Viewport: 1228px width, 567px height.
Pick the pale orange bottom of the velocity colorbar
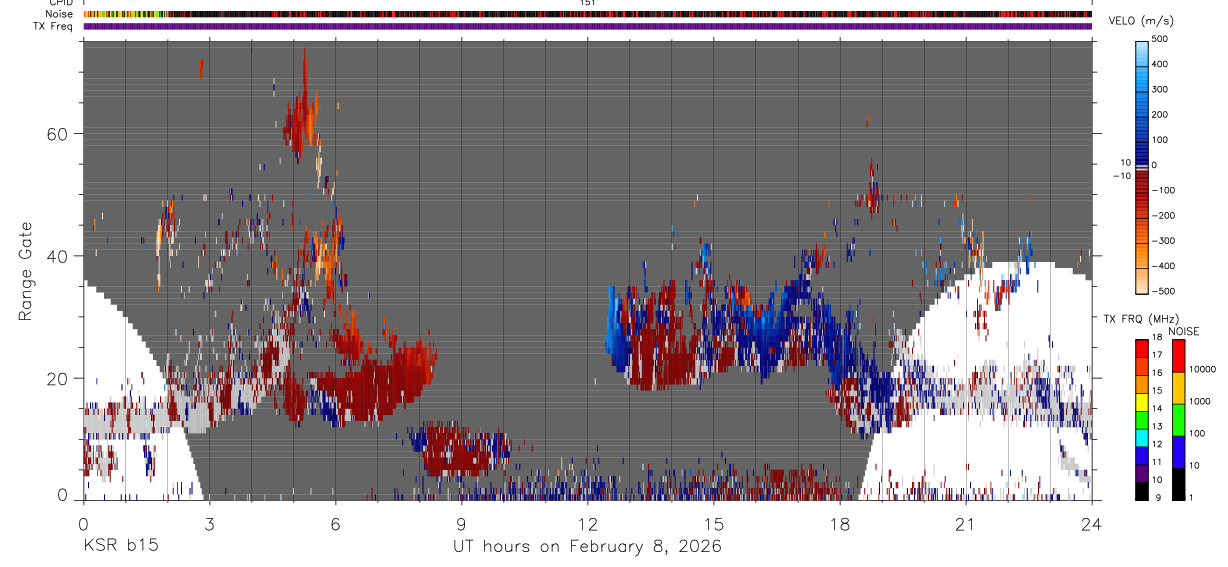click(1142, 280)
